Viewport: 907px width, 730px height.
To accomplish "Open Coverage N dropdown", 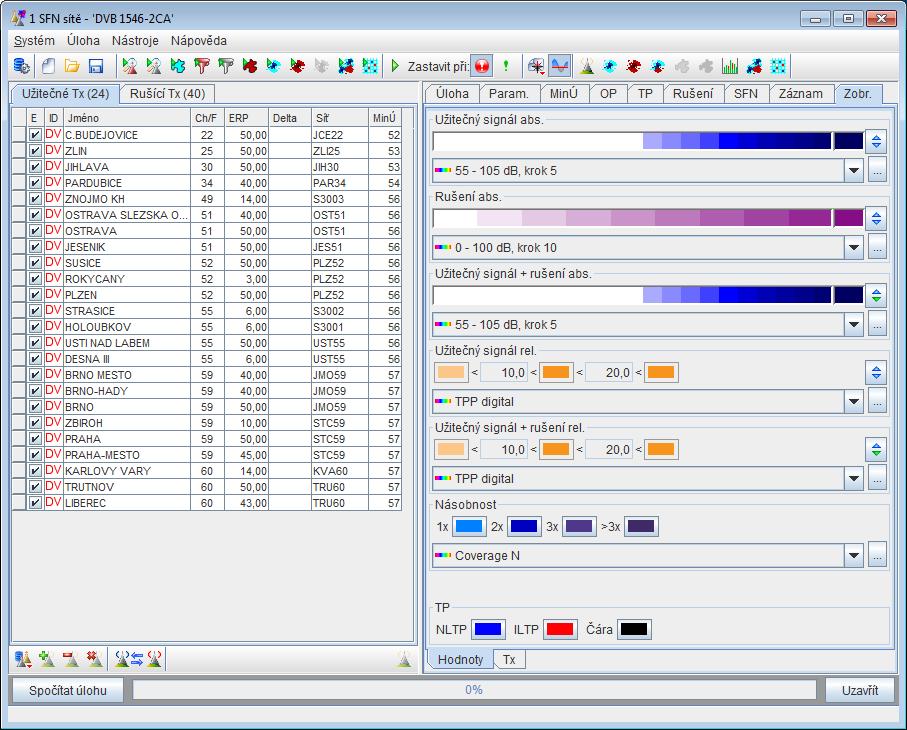I will 648,555.
